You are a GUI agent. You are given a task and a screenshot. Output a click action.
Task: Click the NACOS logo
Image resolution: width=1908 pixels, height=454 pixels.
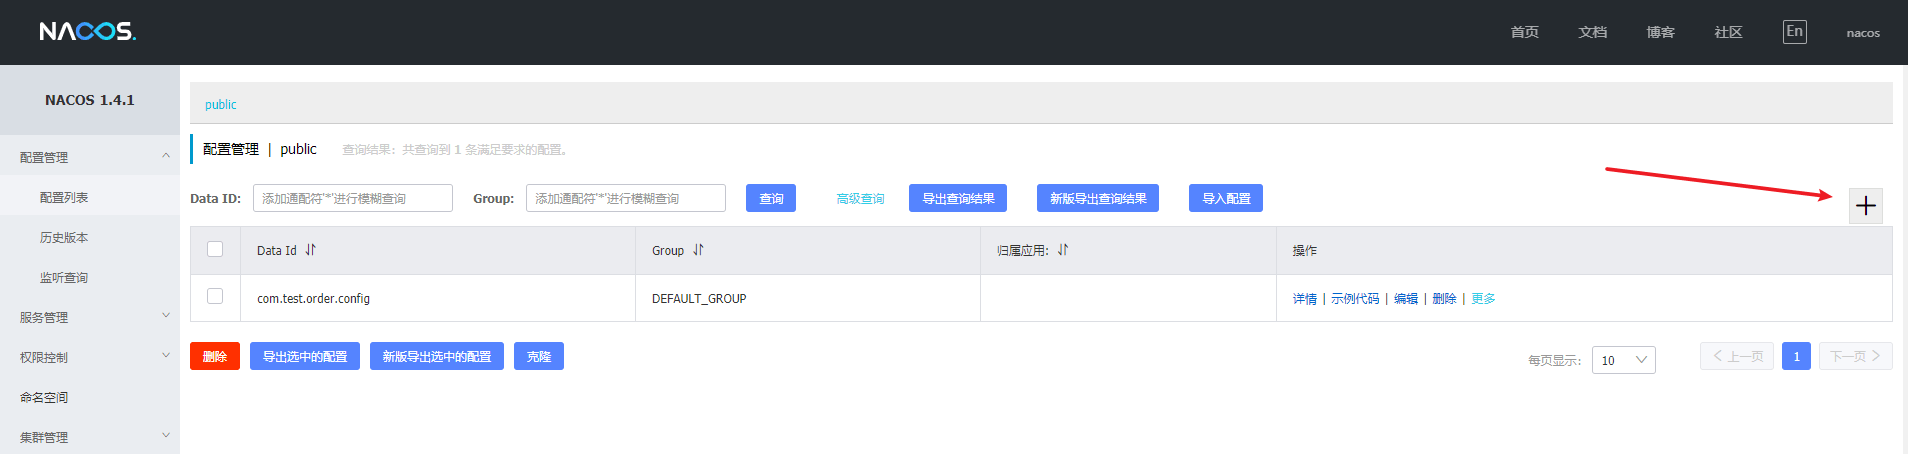tap(88, 32)
